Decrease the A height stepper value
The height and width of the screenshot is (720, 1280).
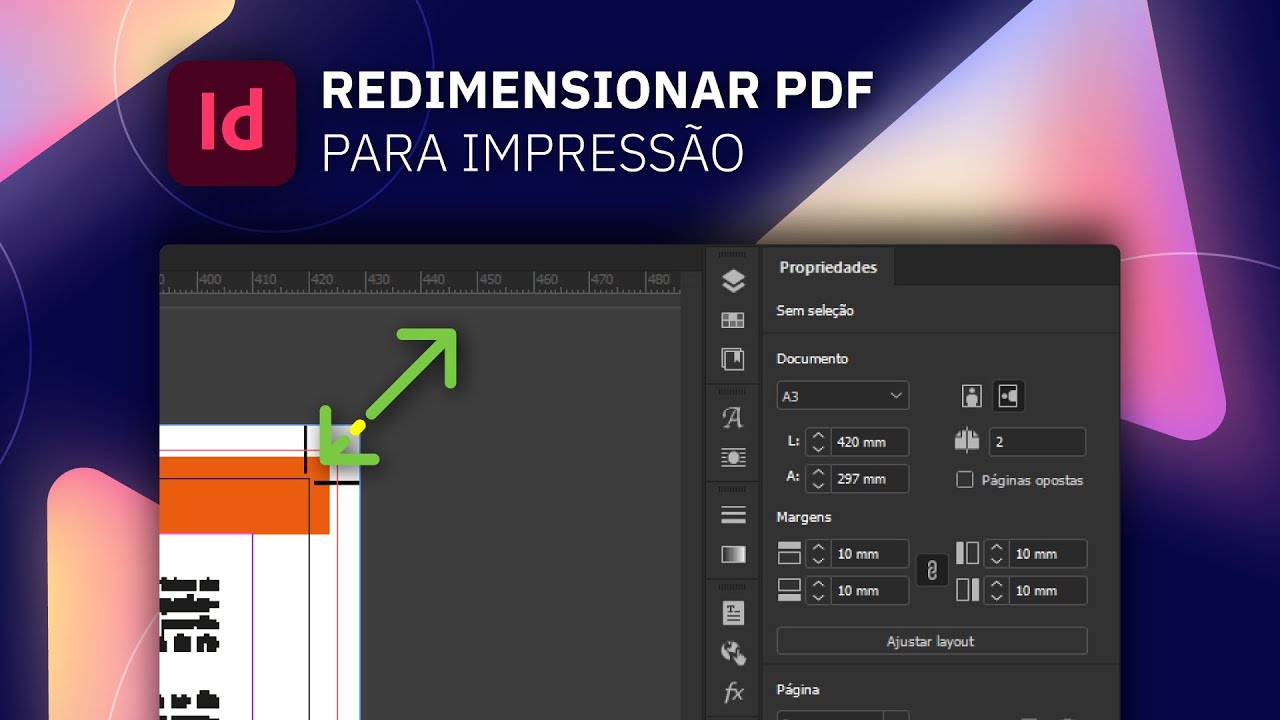tap(818, 485)
